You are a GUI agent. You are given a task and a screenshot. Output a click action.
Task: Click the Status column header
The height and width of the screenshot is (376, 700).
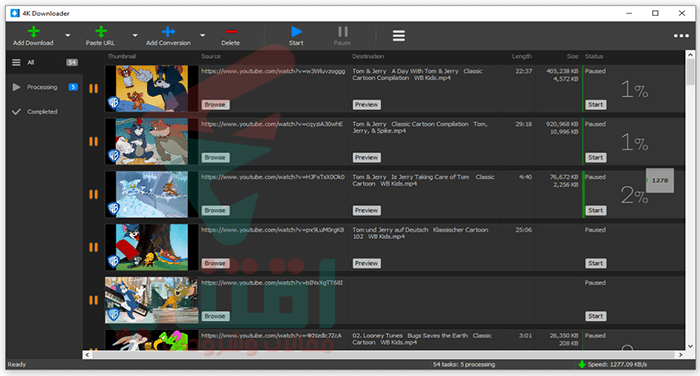point(594,56)
